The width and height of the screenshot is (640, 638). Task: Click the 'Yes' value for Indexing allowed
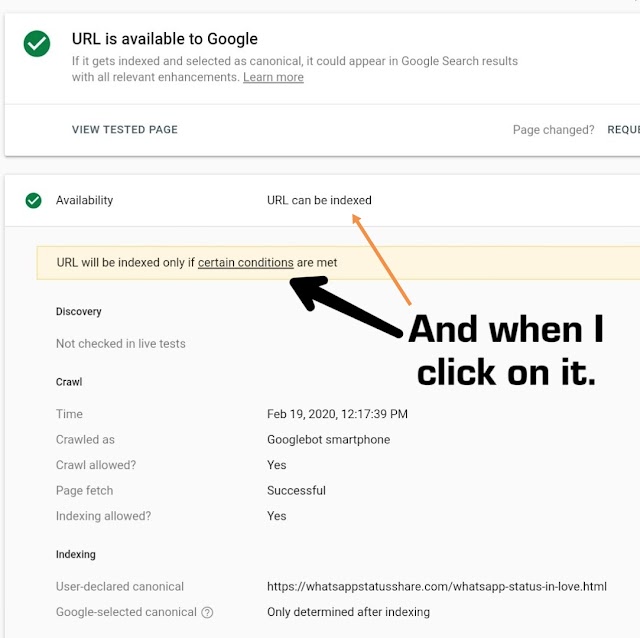tap(277, 516)
